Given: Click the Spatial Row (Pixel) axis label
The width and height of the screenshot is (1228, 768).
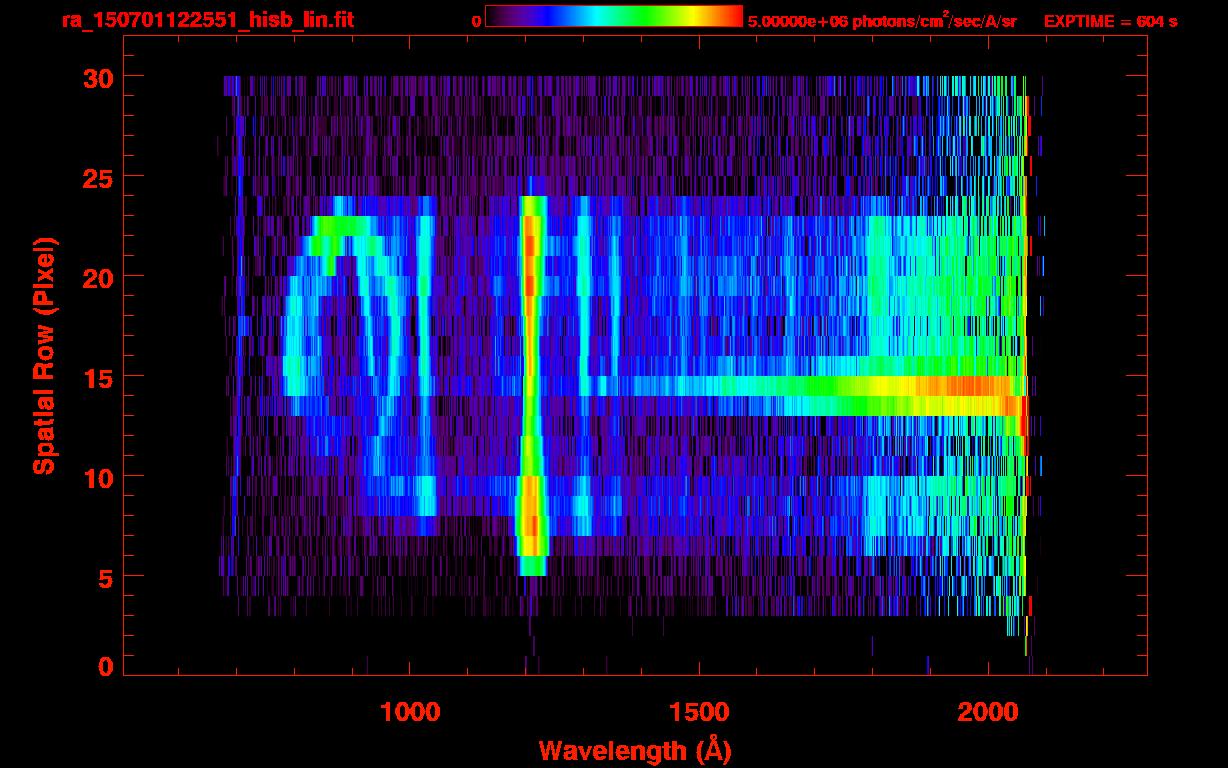Looking at the screenshot, I should pyautogui.click(x=44, y=356).
